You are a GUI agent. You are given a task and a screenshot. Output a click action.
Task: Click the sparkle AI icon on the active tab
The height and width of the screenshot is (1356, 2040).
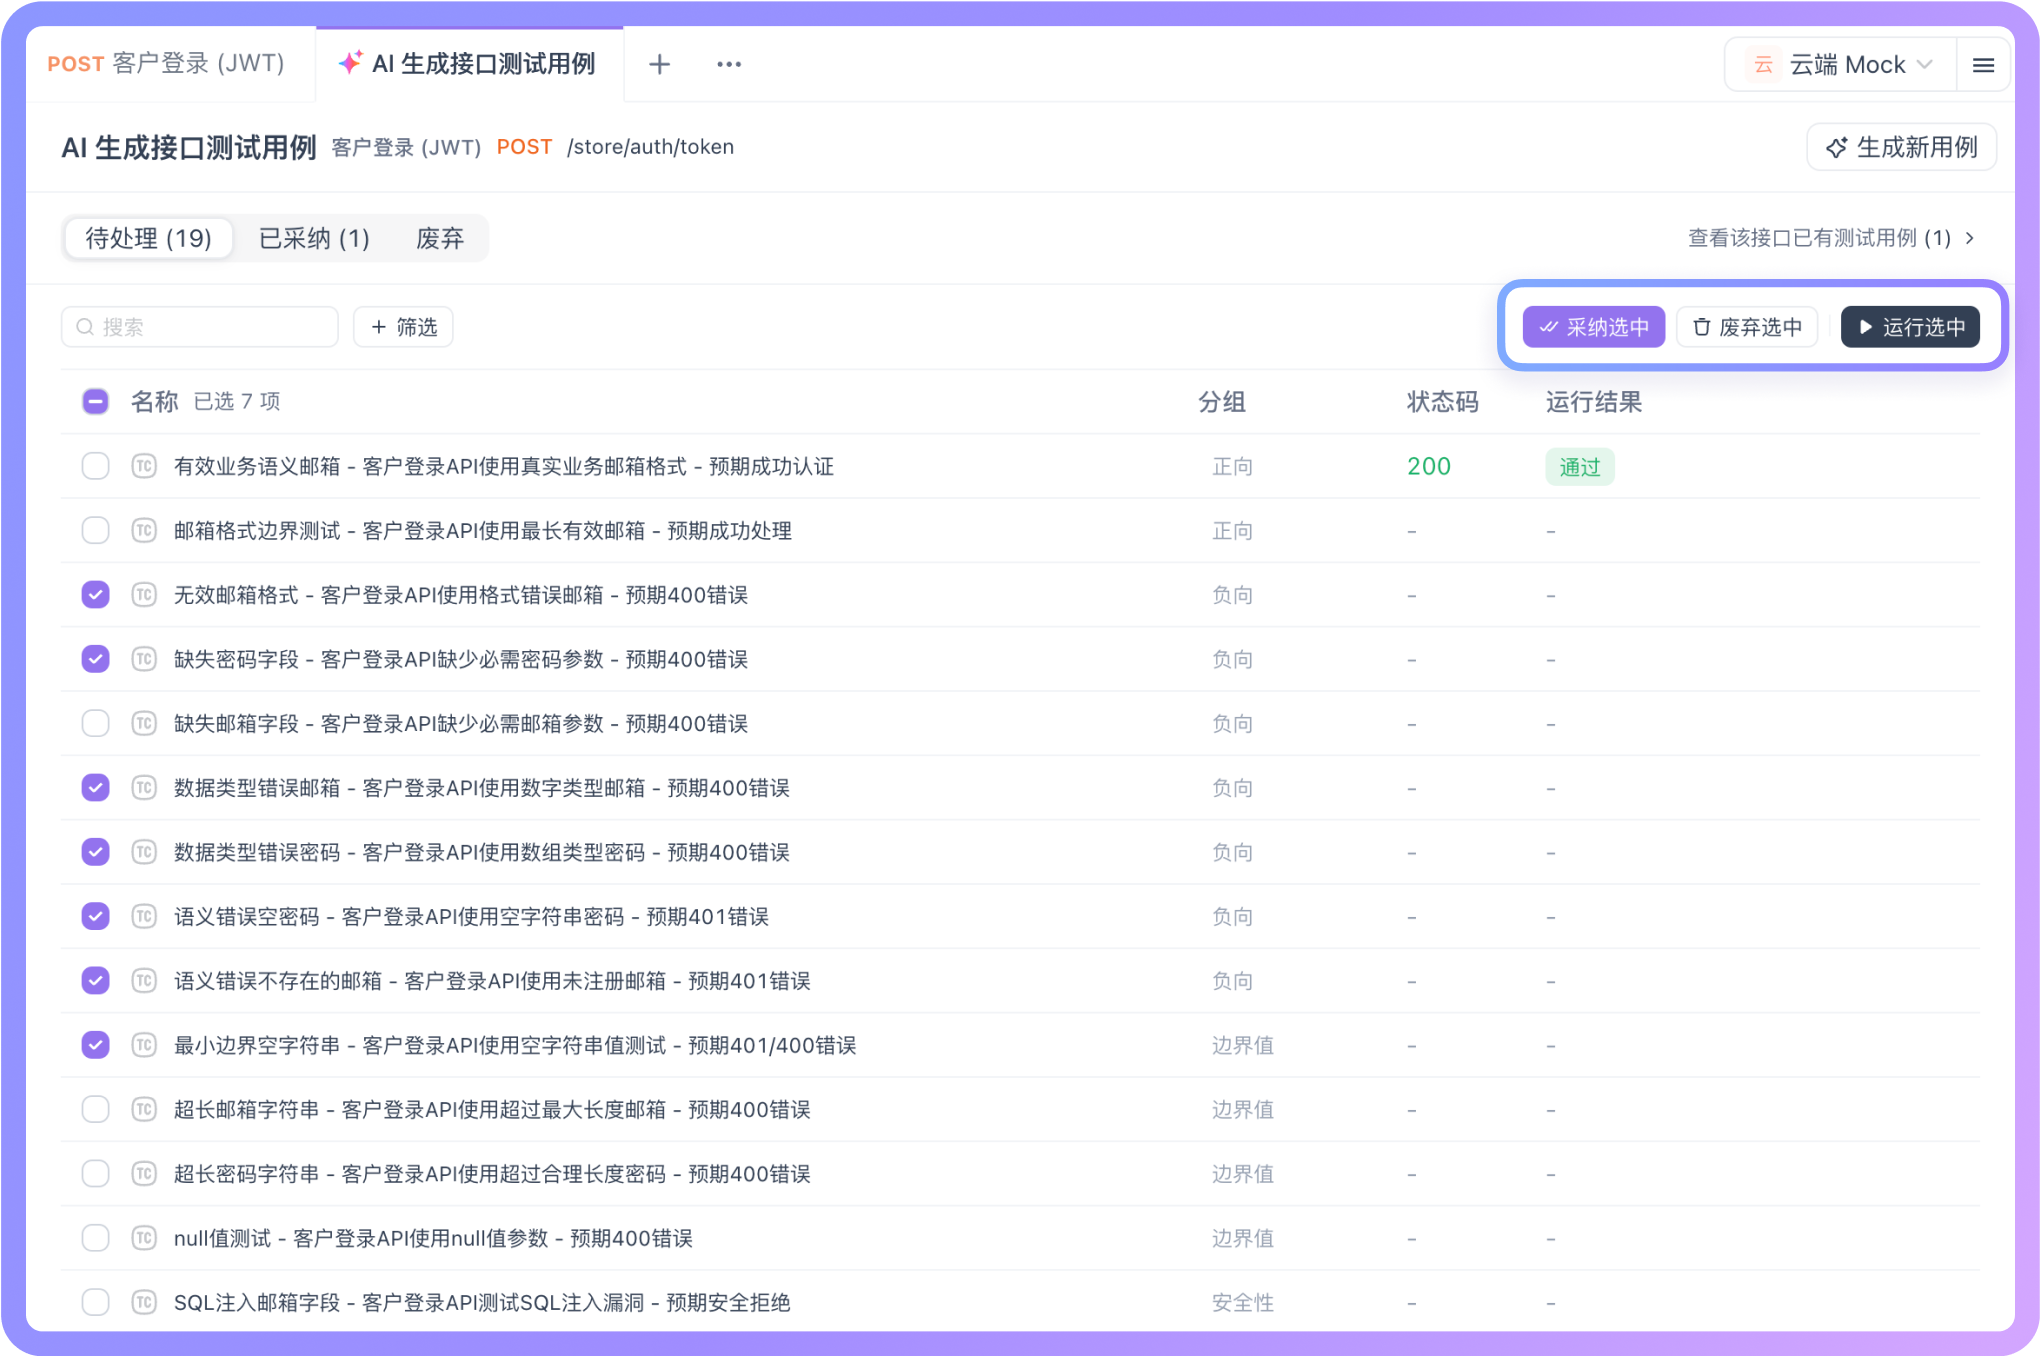pos(350,63)
